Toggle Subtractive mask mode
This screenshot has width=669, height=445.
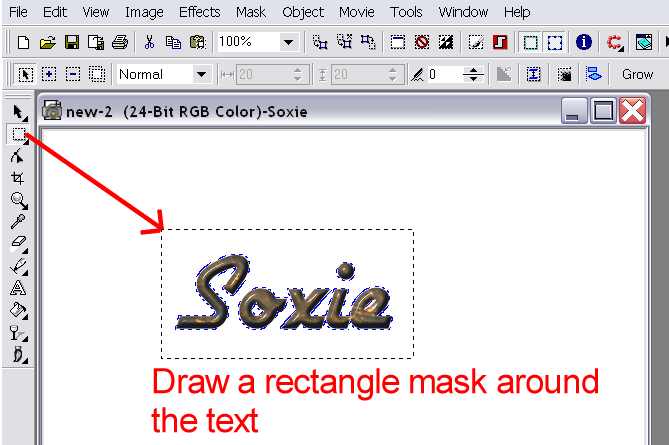(73, 74)
